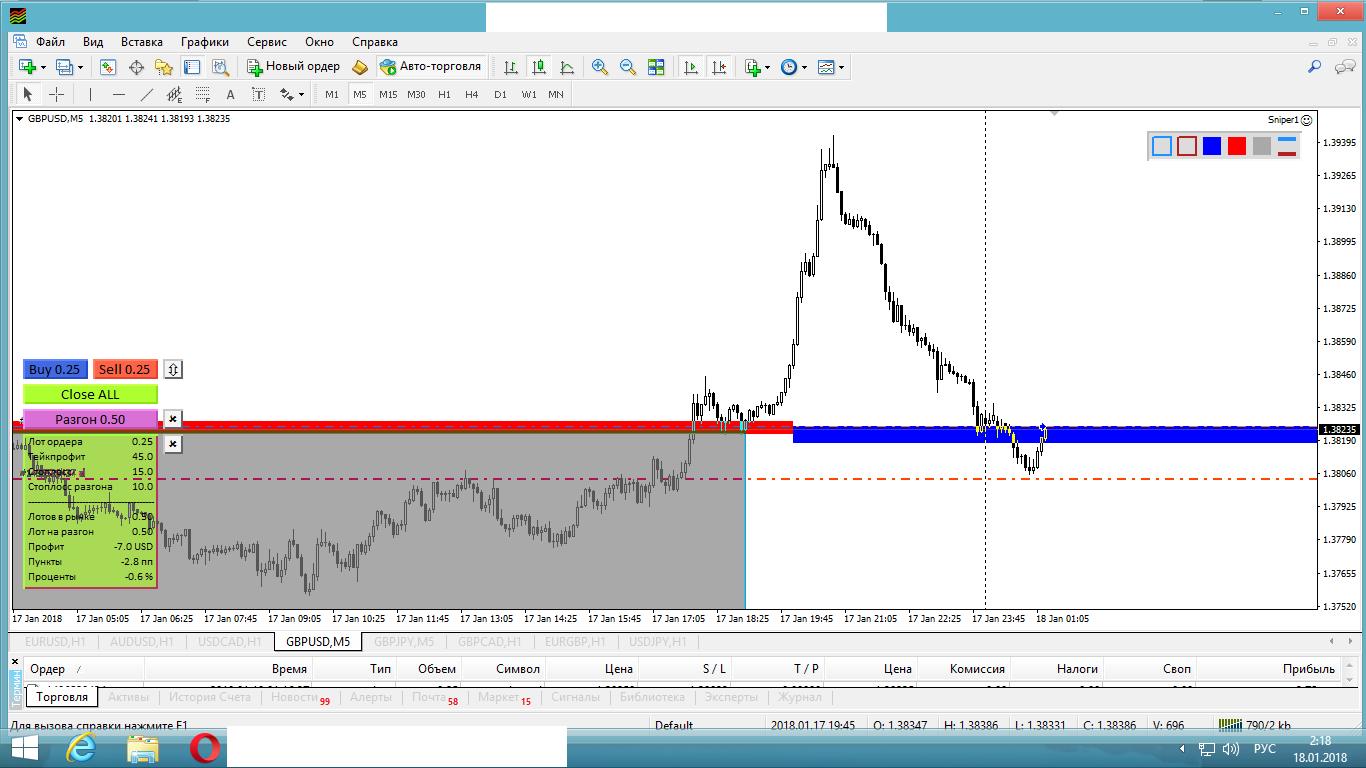Screen dimensions: 1366x768
Task: Select the H4 timeframe button
Action: point(472,95)
